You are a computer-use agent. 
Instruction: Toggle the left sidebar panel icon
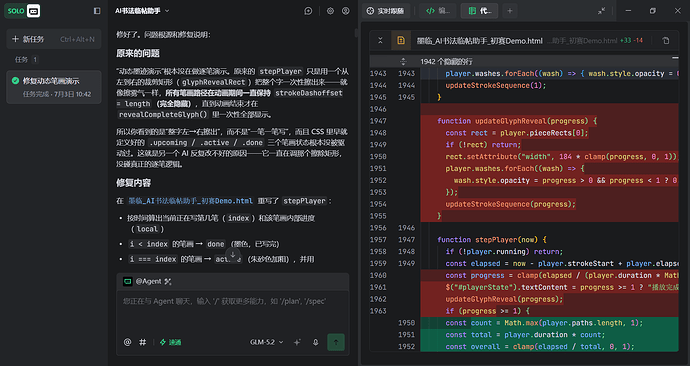point(97,11)
